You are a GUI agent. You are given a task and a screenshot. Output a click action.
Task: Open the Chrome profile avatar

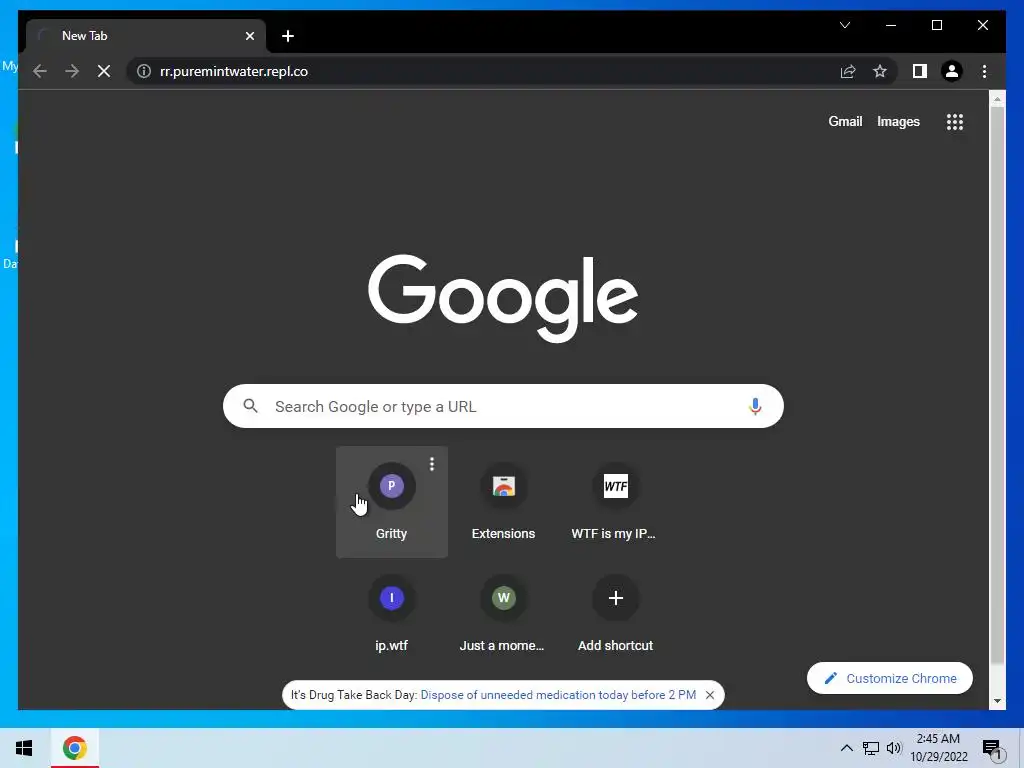pyautogui.click(x=952, y=71)
